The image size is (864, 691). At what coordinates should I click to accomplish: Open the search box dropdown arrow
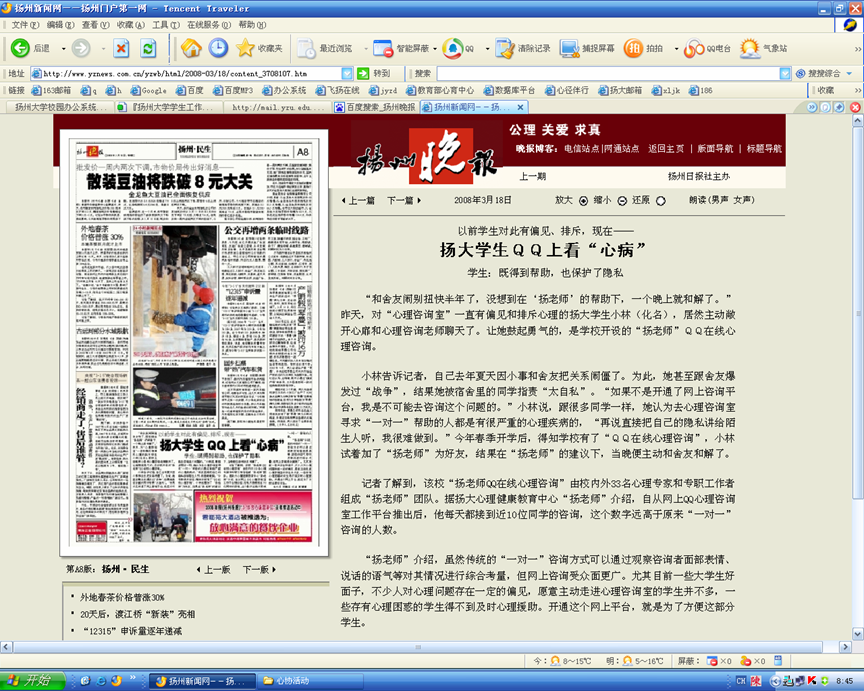click(785, 74)
